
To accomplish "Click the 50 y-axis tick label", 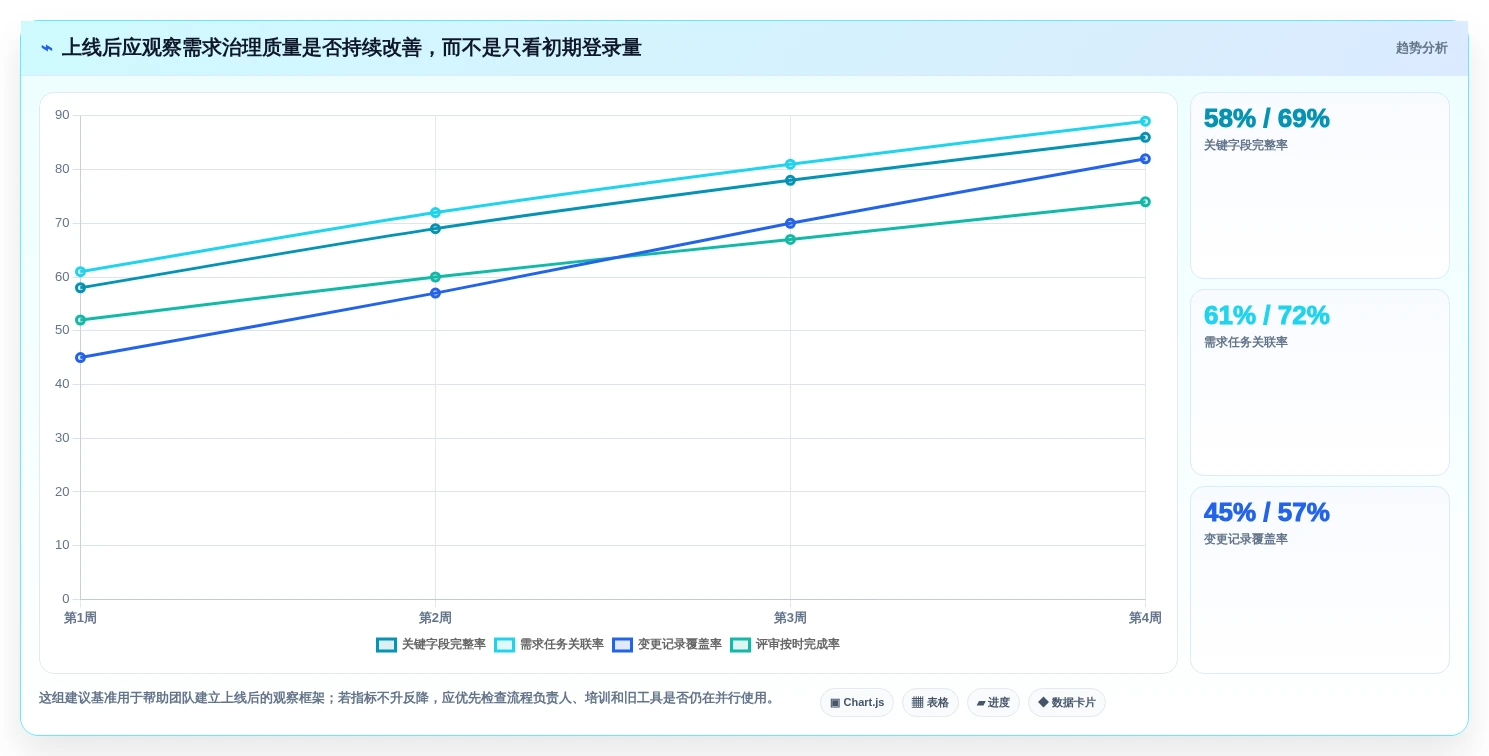I will (62, 330).
